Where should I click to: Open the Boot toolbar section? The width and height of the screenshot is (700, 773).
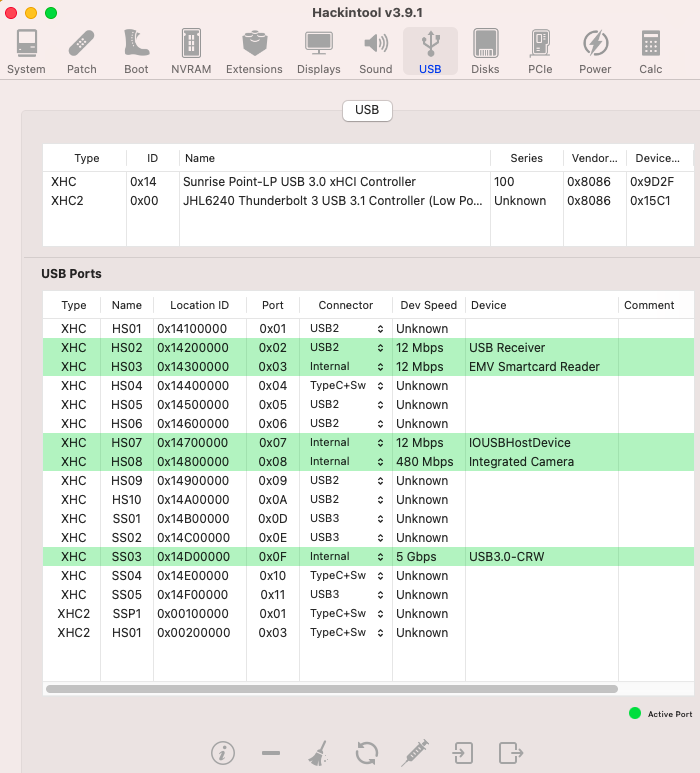coord(136,51)
